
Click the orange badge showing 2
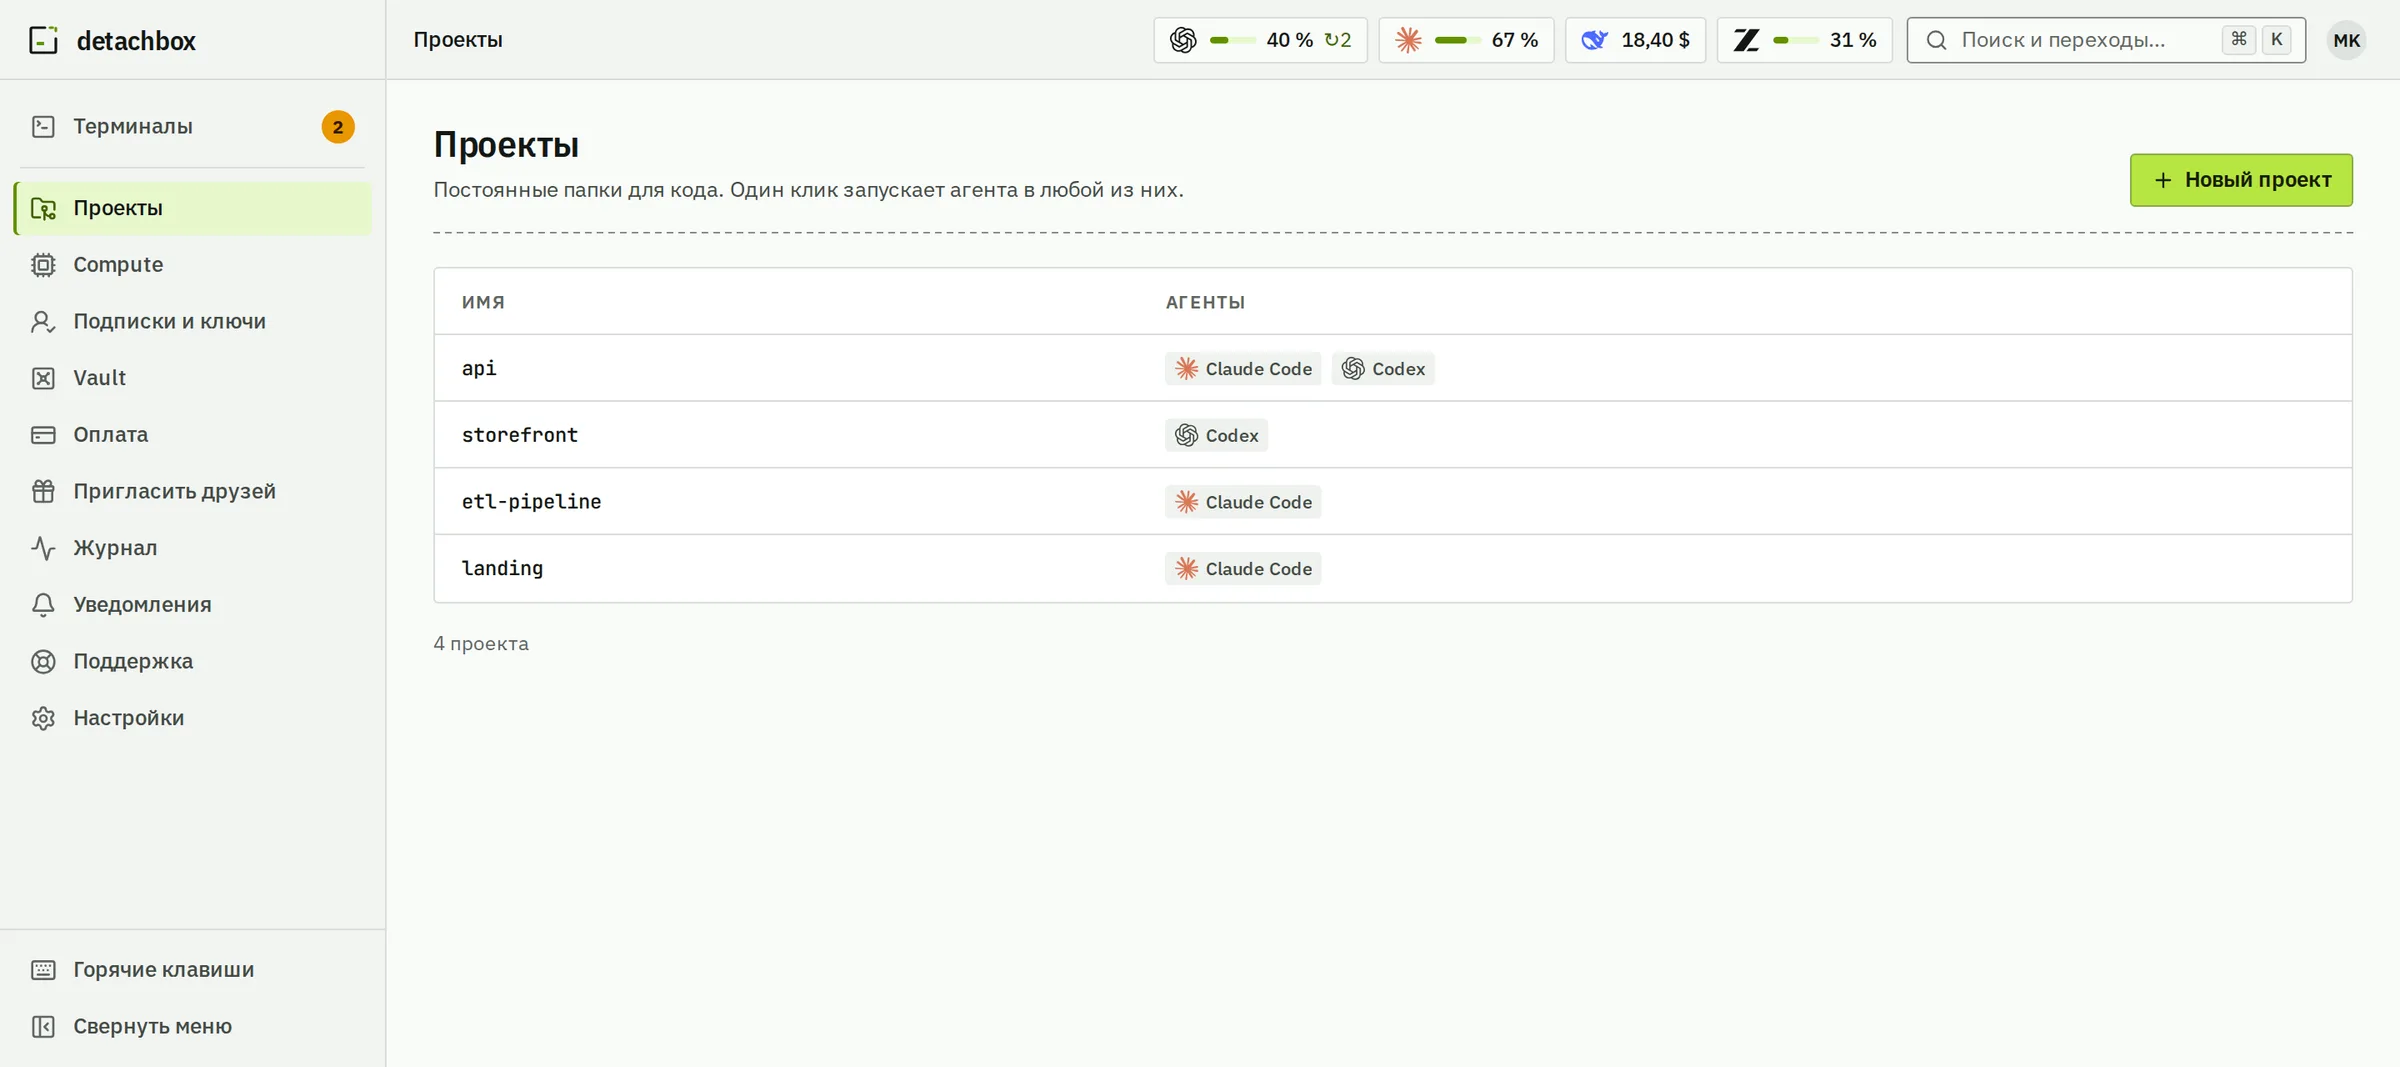pos(338,127)
